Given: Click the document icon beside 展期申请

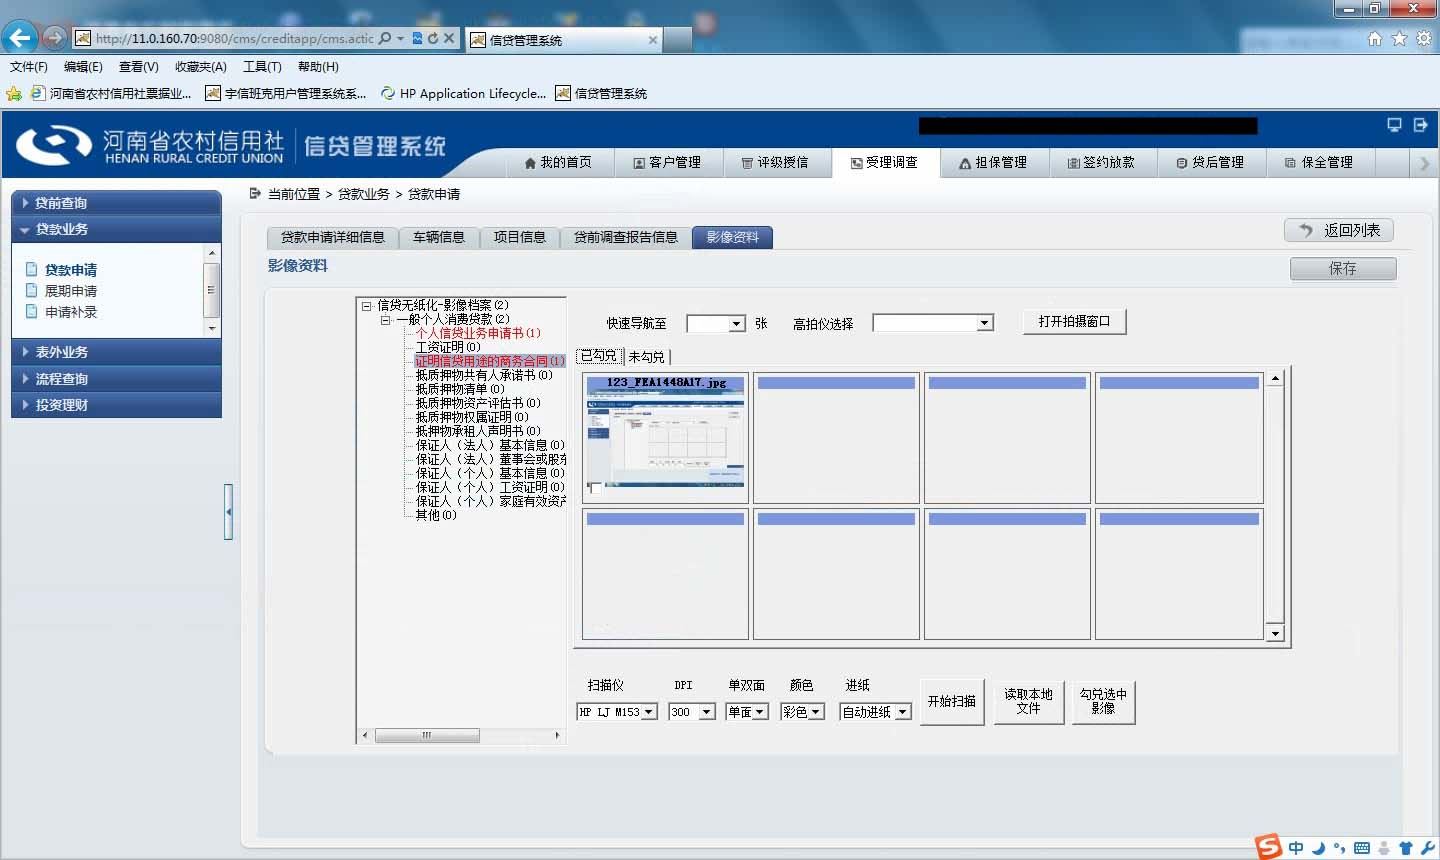Looking at the screenshot, I should click(32, 290).
